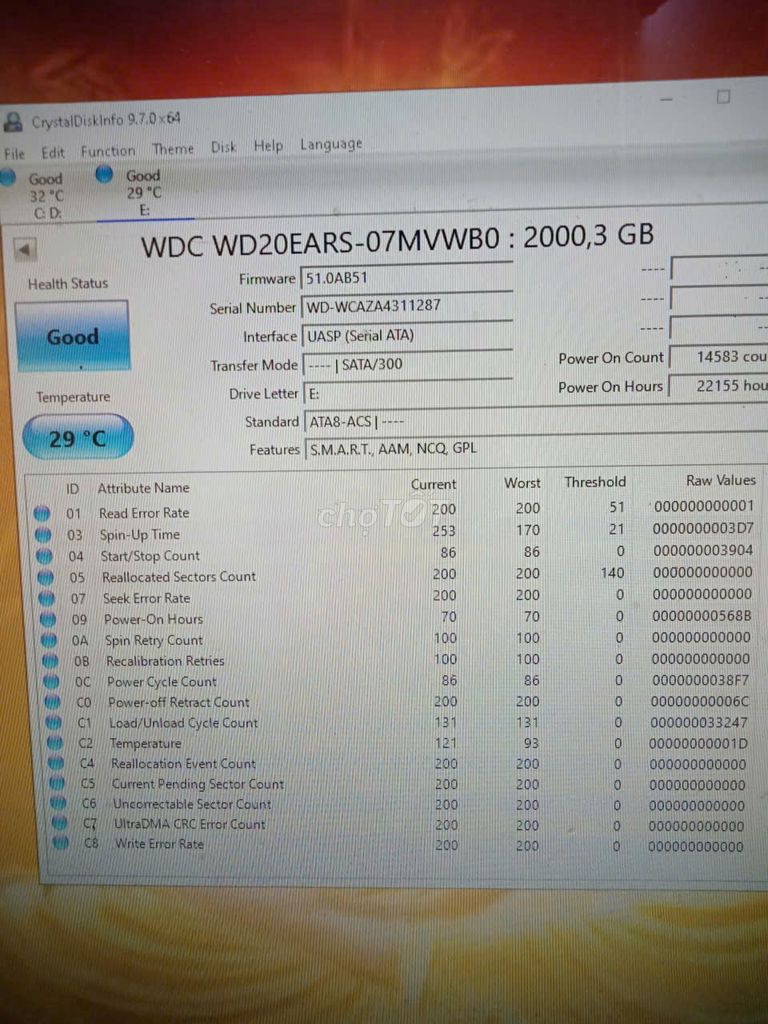
Task: Click the status icon for Start/Stop Count
Action: click(x=44, y=557)
